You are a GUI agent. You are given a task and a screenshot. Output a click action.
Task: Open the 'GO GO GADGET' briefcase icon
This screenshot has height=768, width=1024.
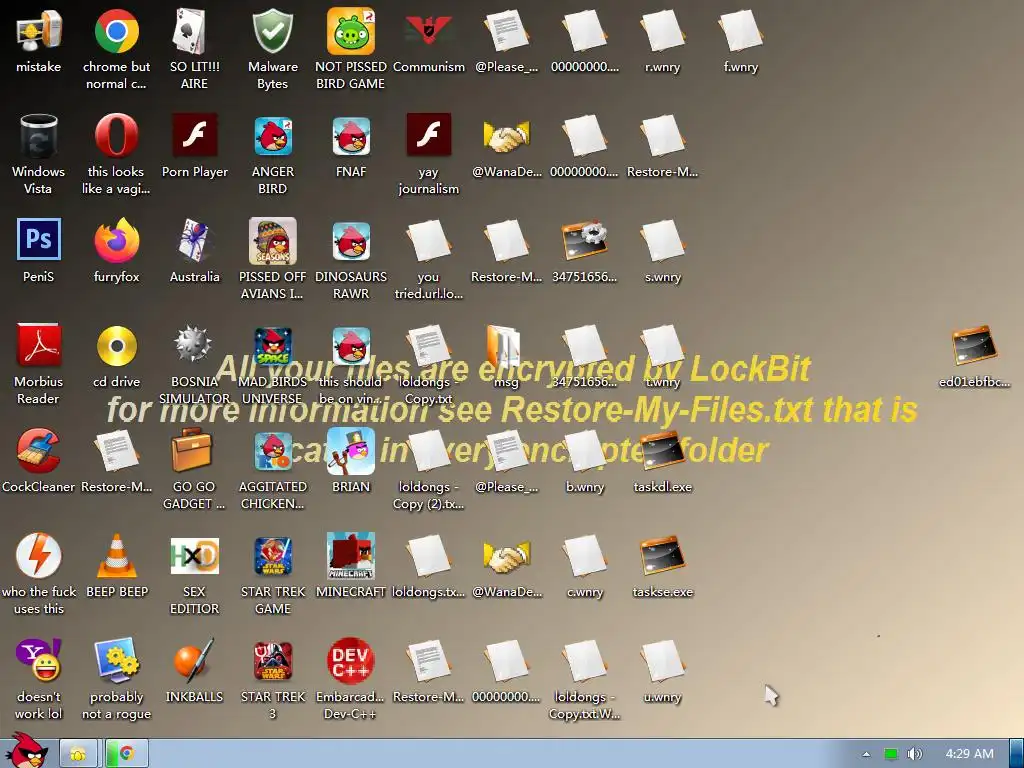point(193,451)
